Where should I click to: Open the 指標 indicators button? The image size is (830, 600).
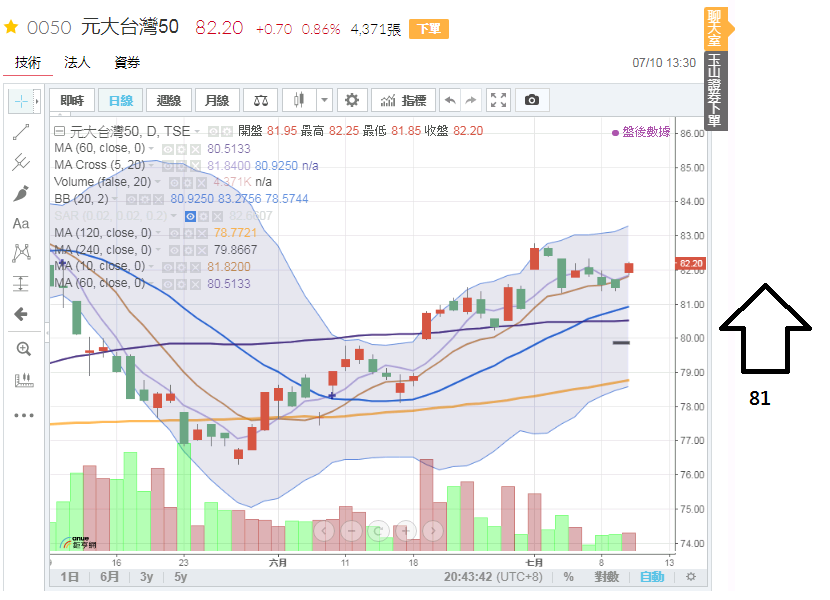pyautogui.click(x=403, y=100)
